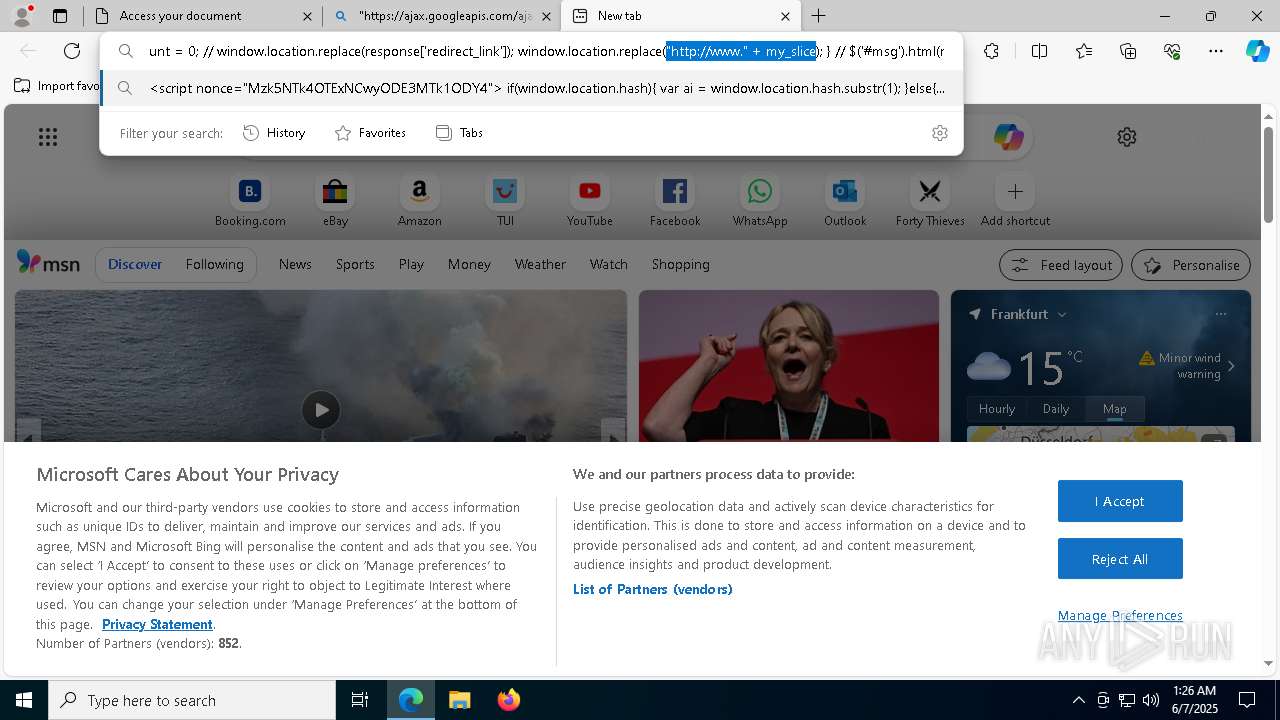The height and width of the screenshot is (720, 1280).
Task: Open weather card more options ellipsis
Action: click(x=1220, y=314)
